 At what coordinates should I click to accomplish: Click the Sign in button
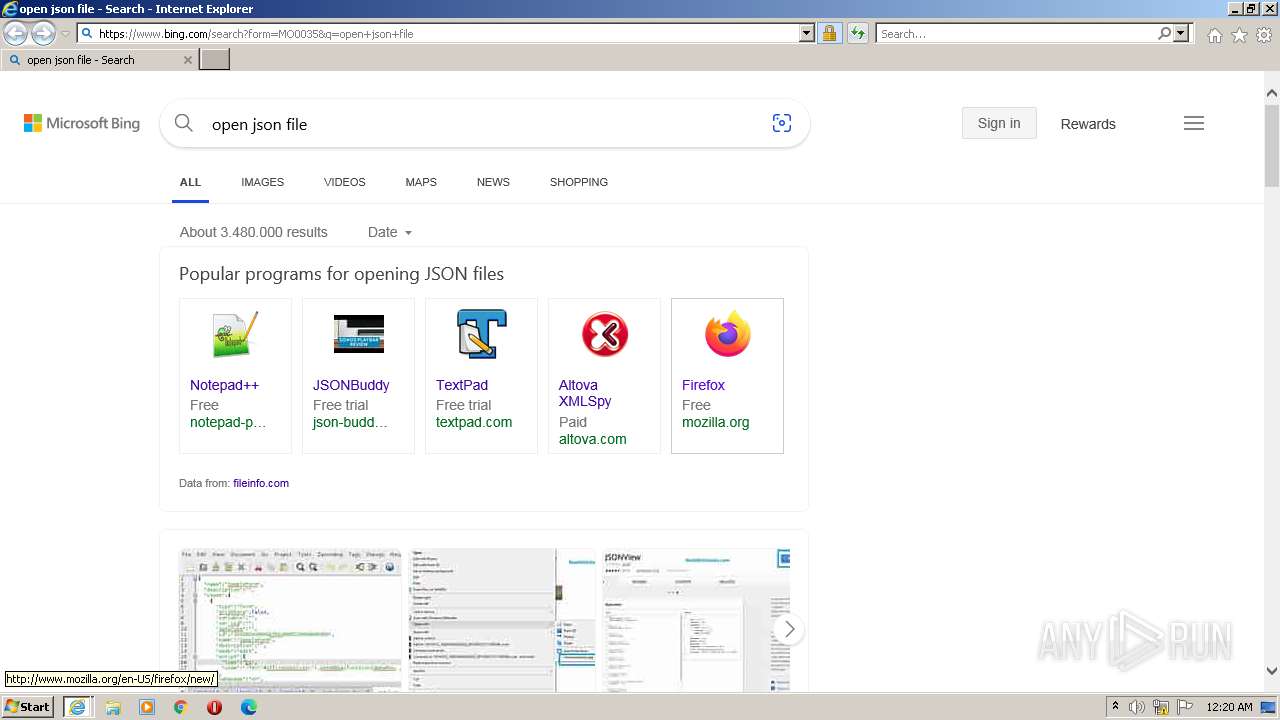(999, 123)
